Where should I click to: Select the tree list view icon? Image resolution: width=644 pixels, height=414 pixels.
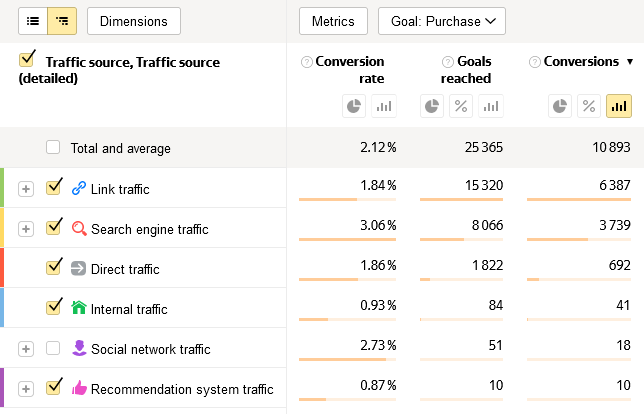point(62,20)
